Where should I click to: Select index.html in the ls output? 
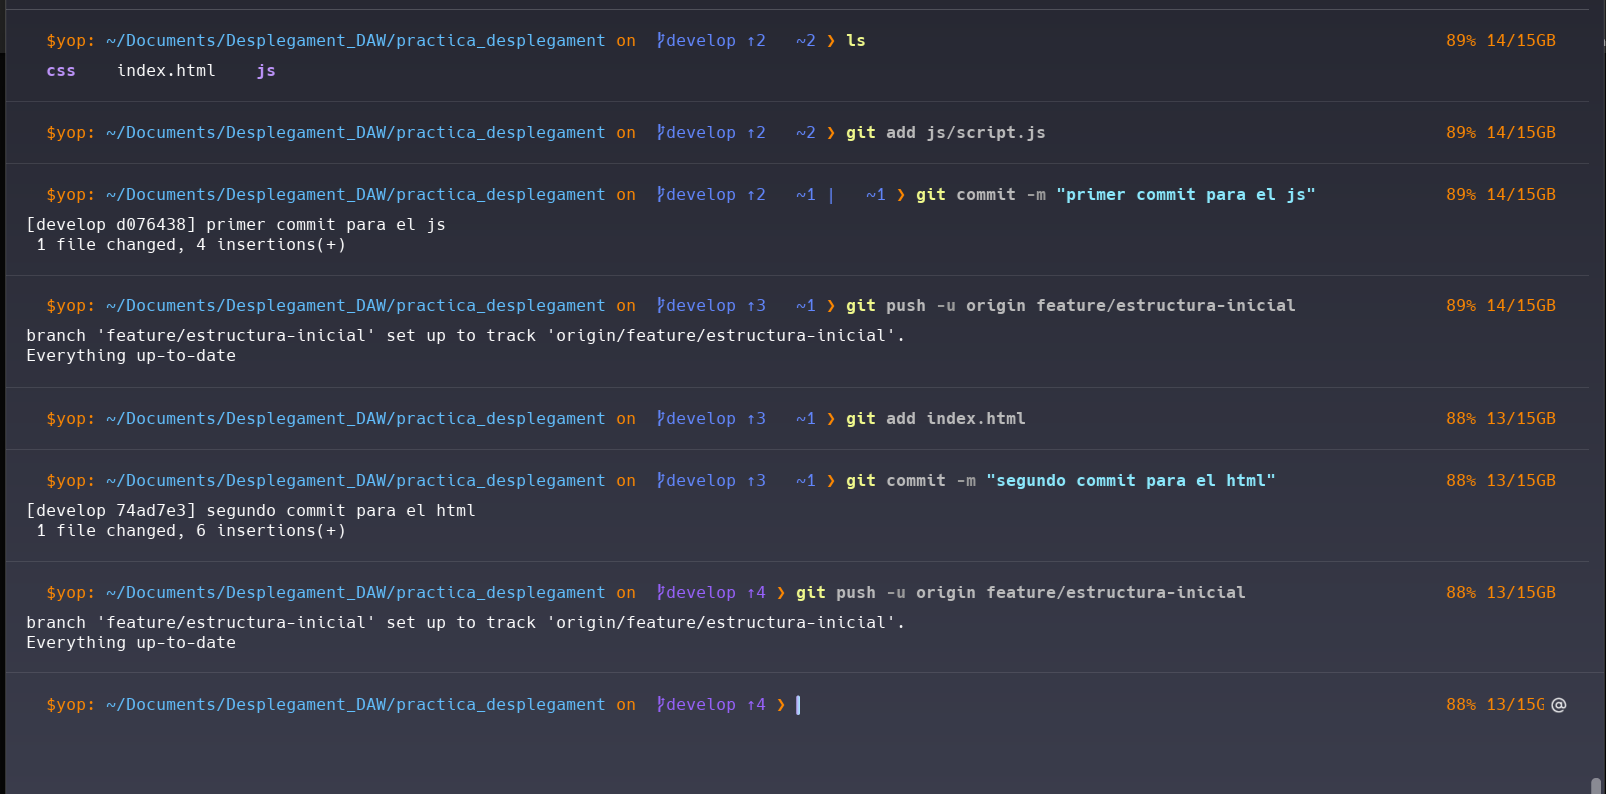pyautogui.click(x=166, y=71)
